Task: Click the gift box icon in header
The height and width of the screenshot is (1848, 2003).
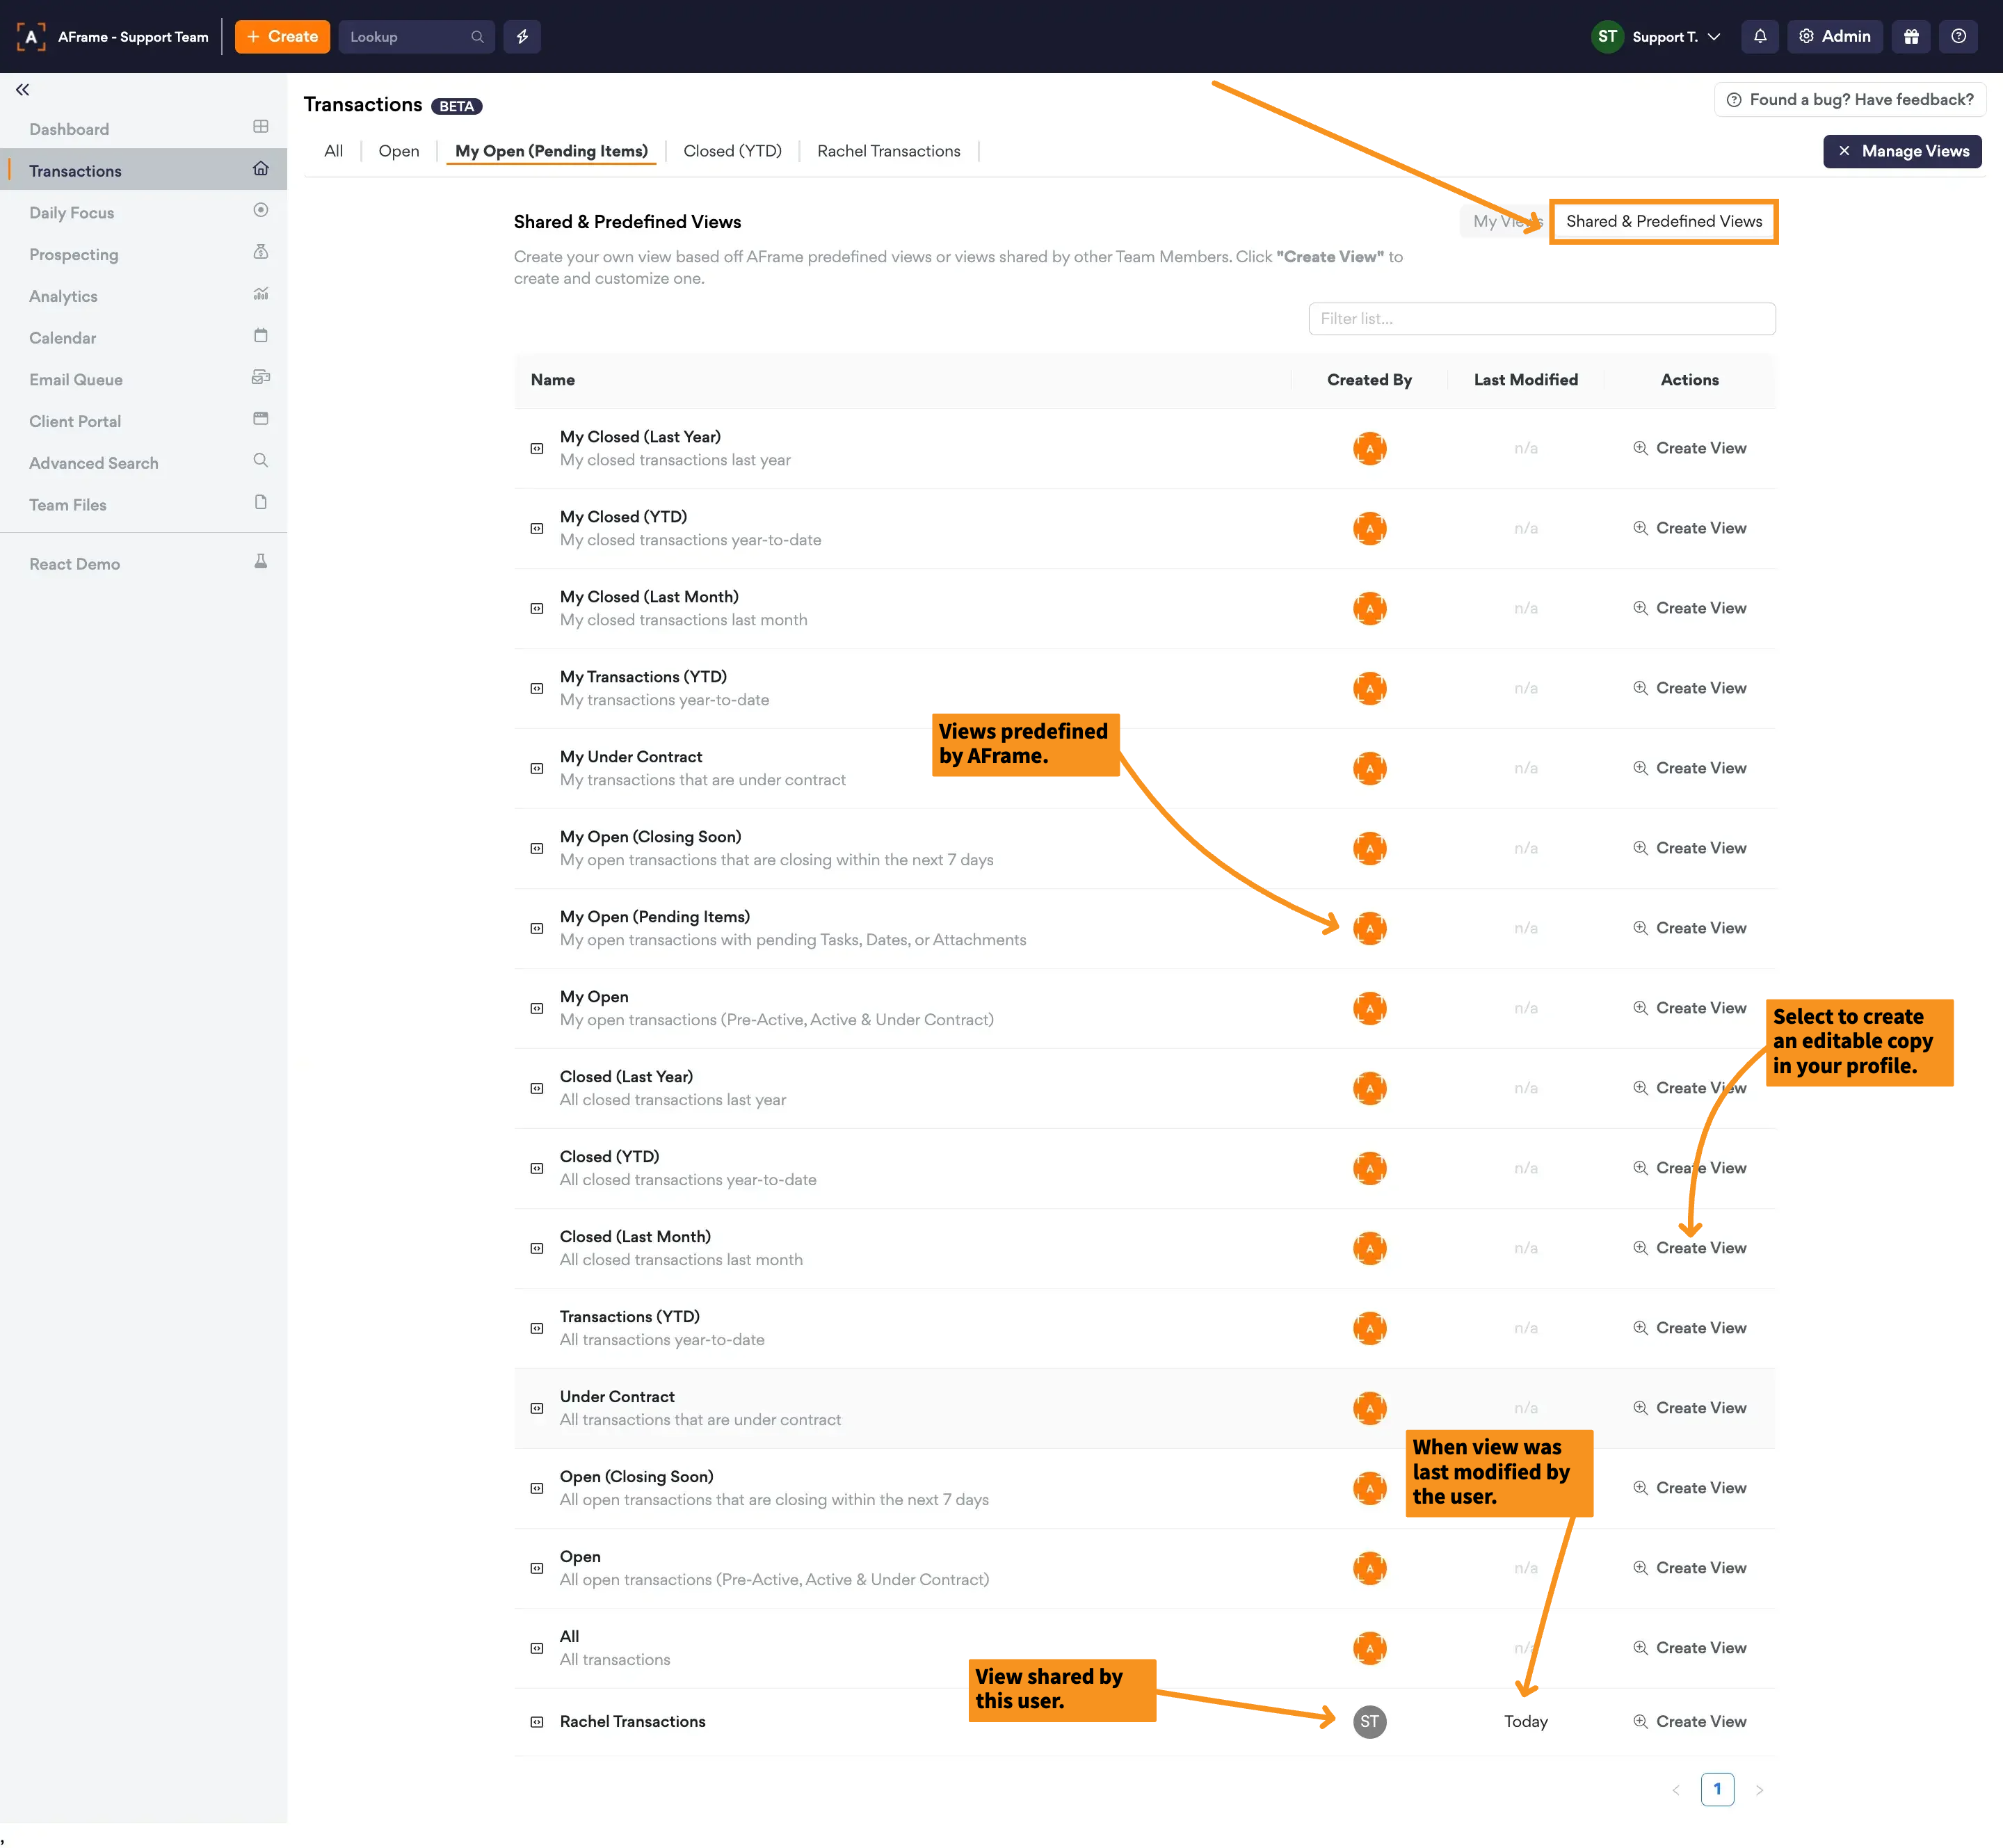Action: [x=1911, y=37]
